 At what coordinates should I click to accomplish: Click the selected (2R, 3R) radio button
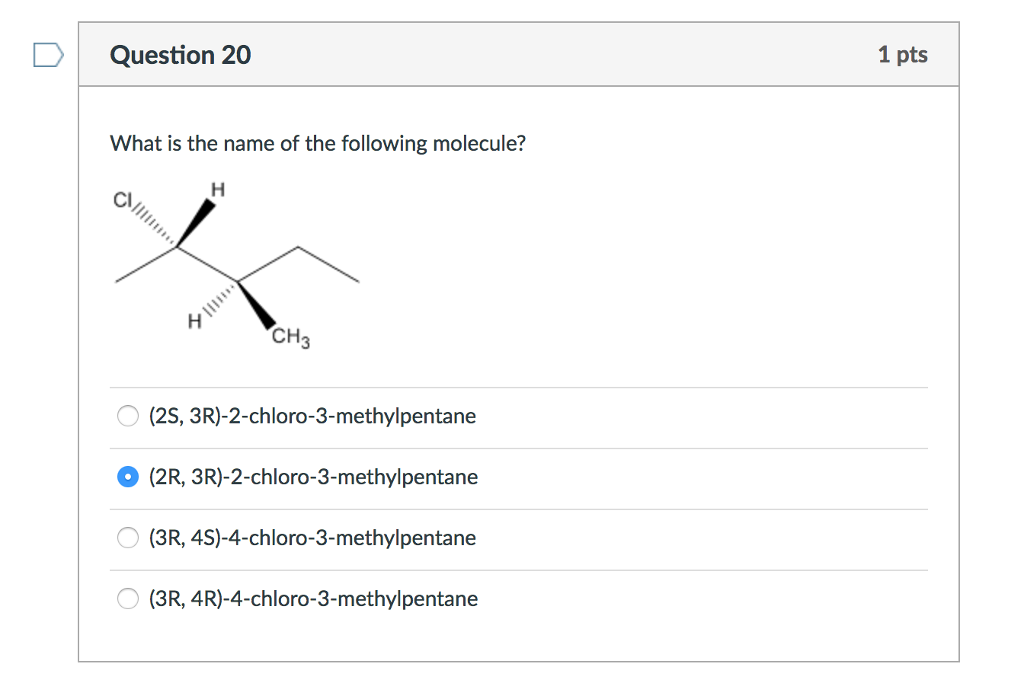coord(128,477)
